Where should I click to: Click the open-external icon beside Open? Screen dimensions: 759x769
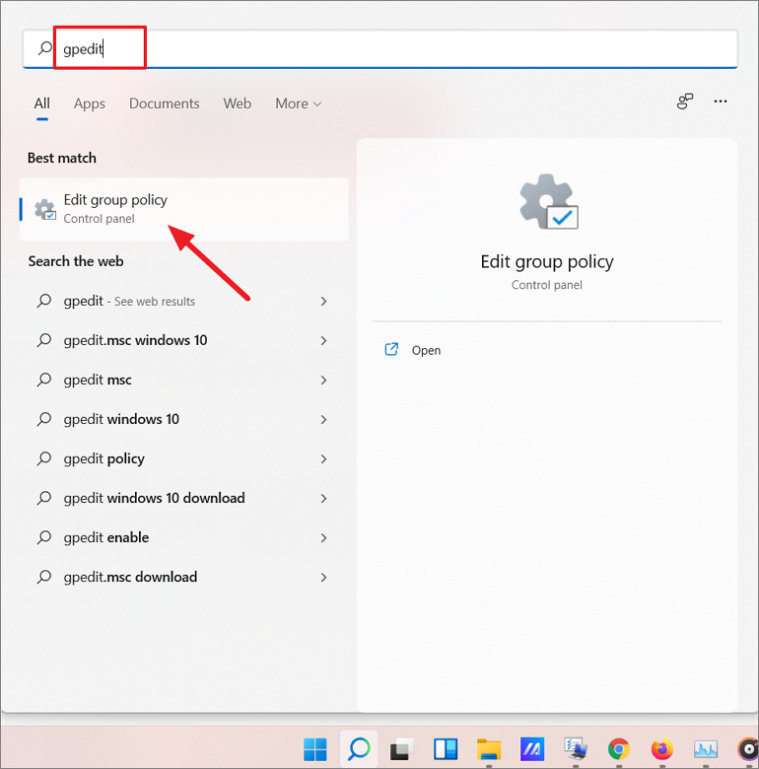coord(391,349)
